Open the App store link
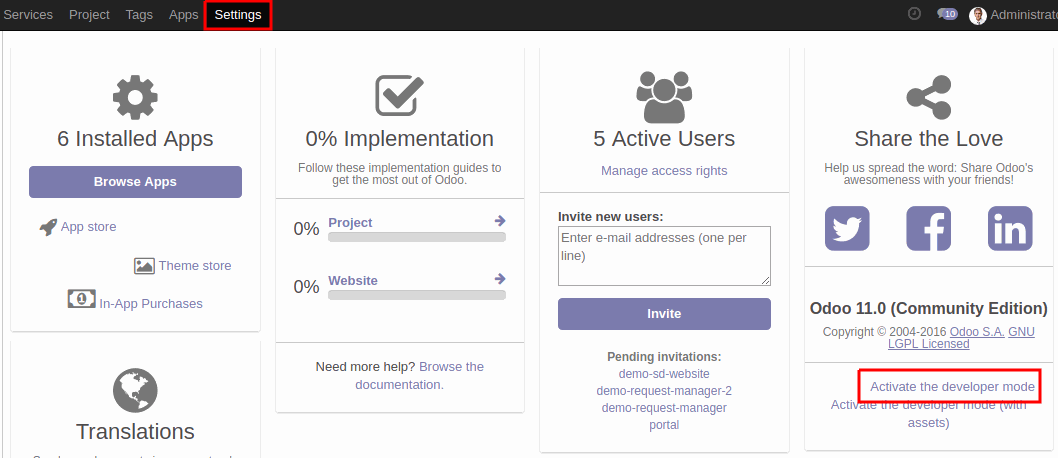Screen dimensions: 1058x458 point(88,227)
